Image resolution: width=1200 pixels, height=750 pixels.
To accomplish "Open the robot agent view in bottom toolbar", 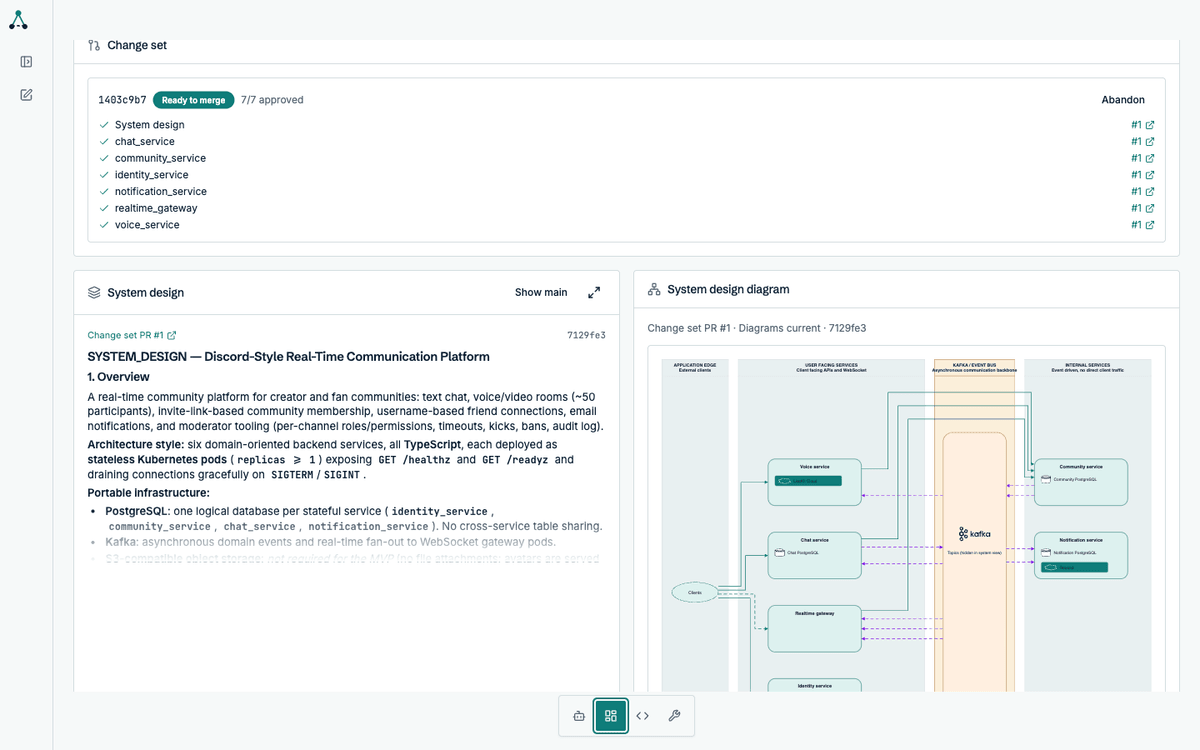I will click(x=578, y=716).
